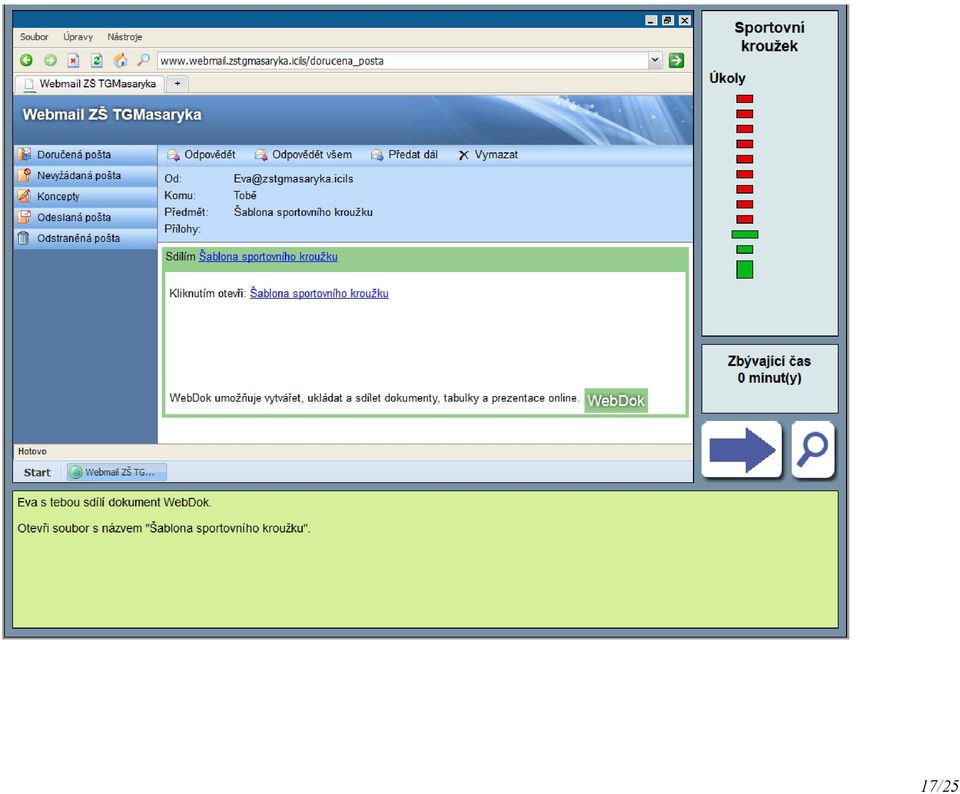Click the browser Back arrow icon
This screenshot has height=794, width=960.
tap(26, 60)
